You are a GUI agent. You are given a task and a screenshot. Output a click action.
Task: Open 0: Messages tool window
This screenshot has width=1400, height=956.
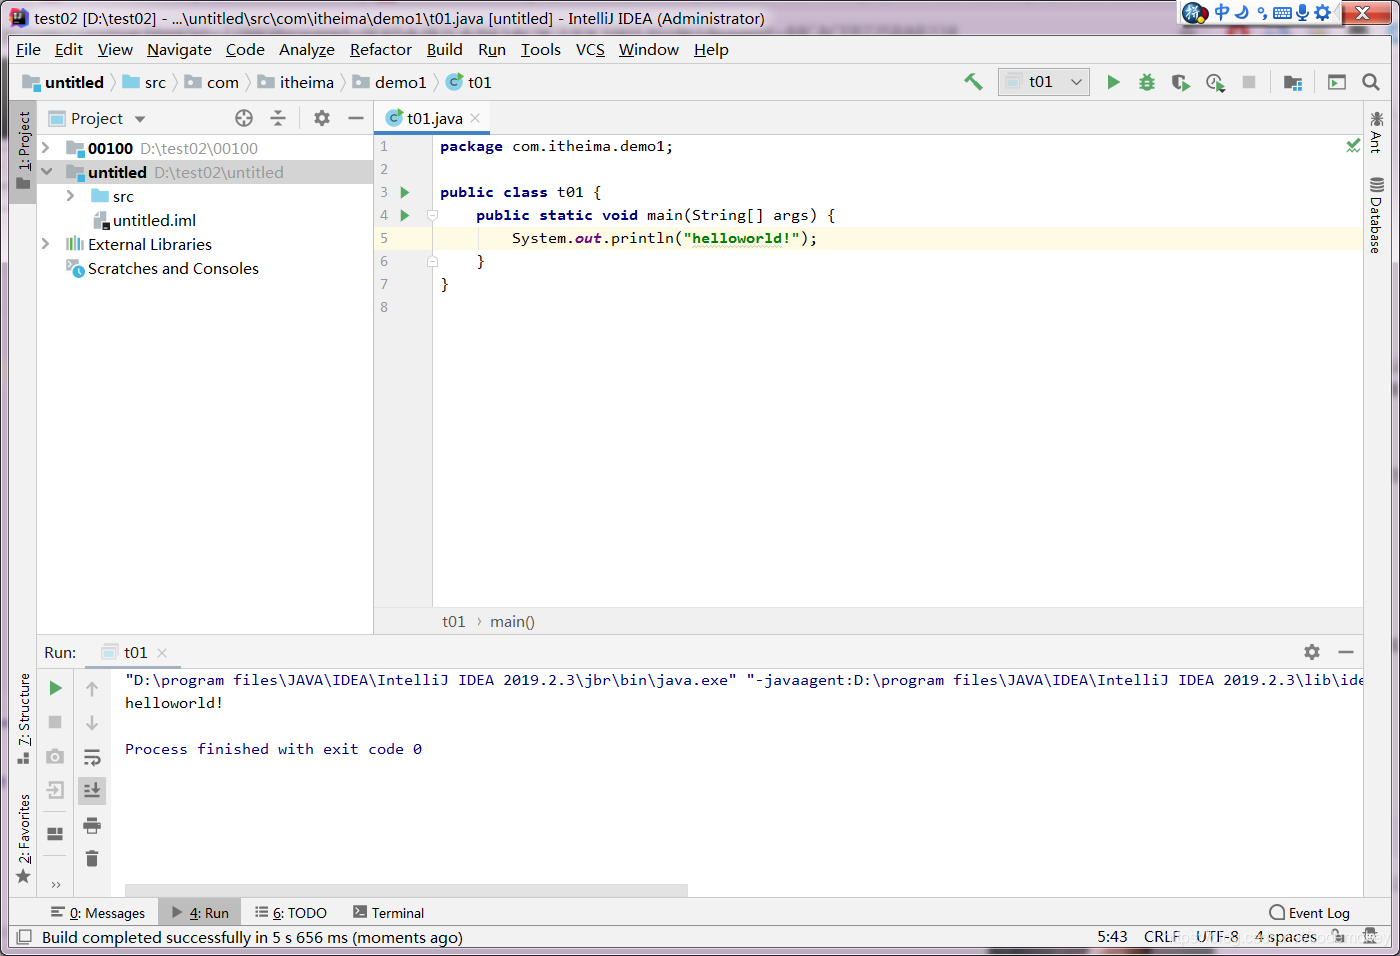[x=98, y=913]
